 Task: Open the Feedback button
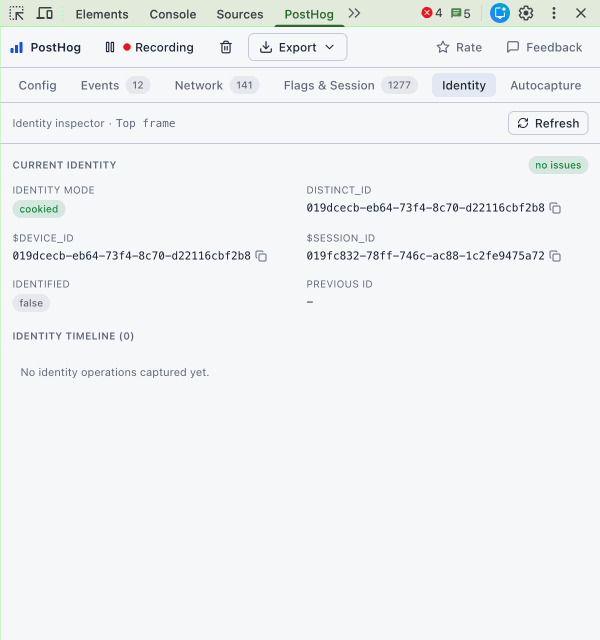coord(544,47)
